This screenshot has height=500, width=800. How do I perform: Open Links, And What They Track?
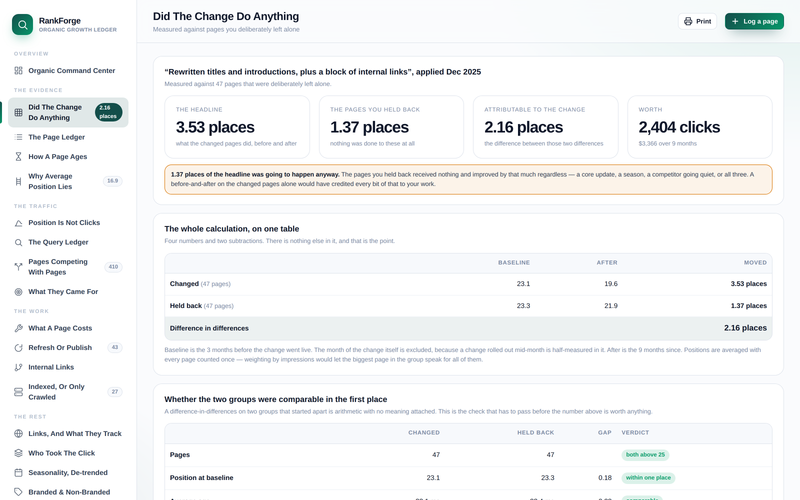point(68,434)
